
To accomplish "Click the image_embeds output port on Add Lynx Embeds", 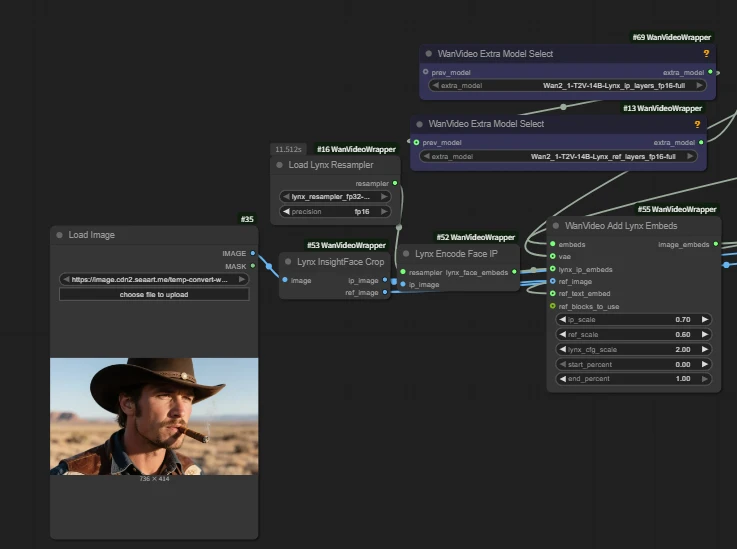I will (x=715, y=244).
